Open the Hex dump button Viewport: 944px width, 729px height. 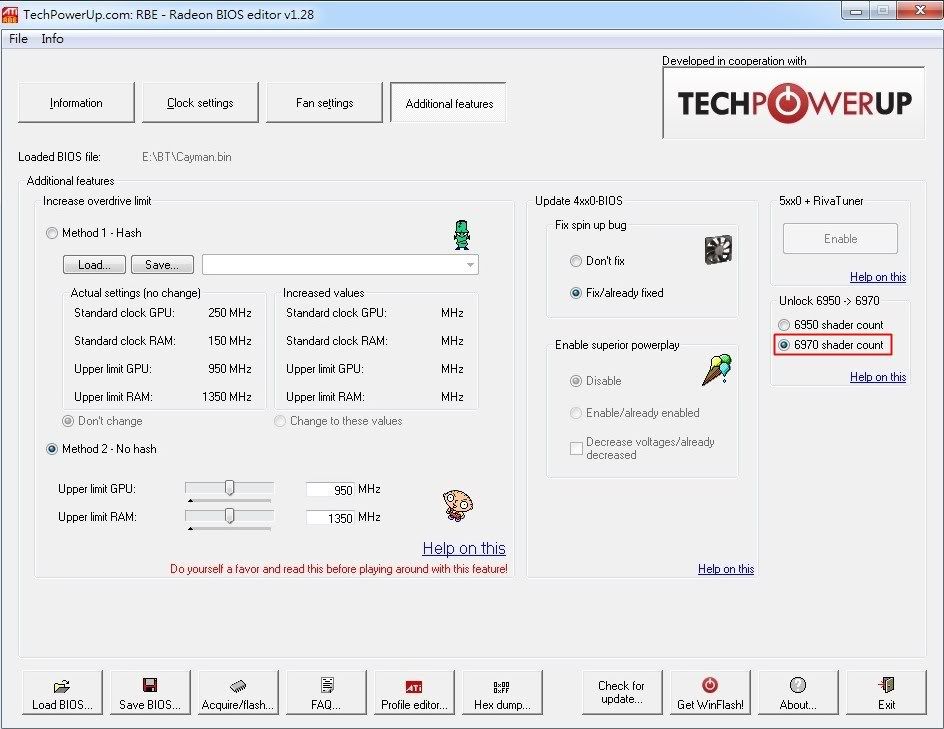(502, 692)
